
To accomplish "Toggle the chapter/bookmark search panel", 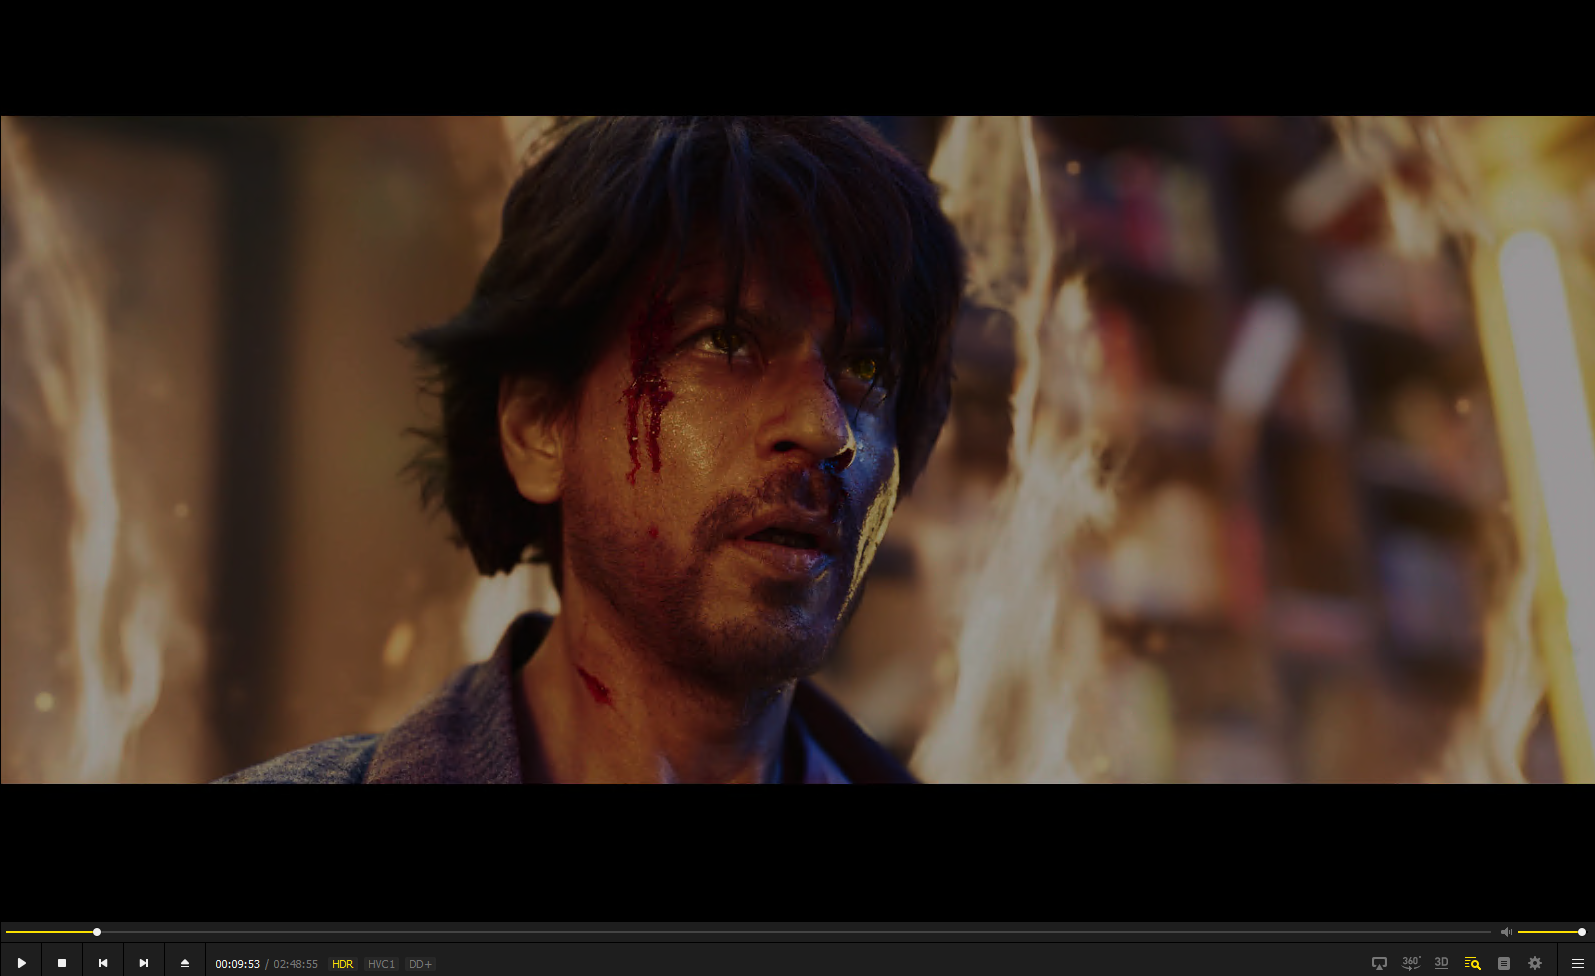I will [x=1472, y=963].
